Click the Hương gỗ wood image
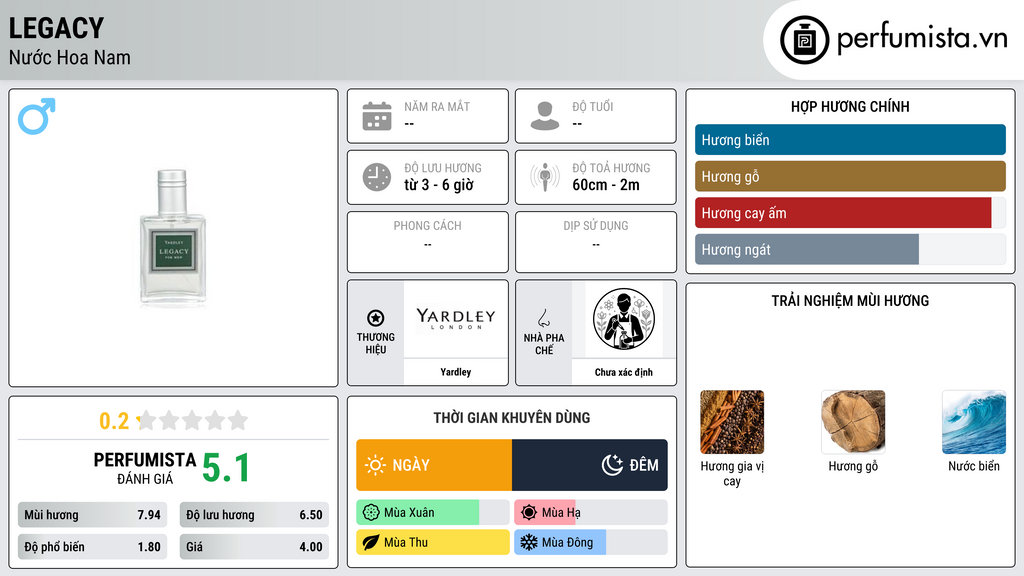The height and width of the screenshot is (576, 1024). (x=853, y=422)
